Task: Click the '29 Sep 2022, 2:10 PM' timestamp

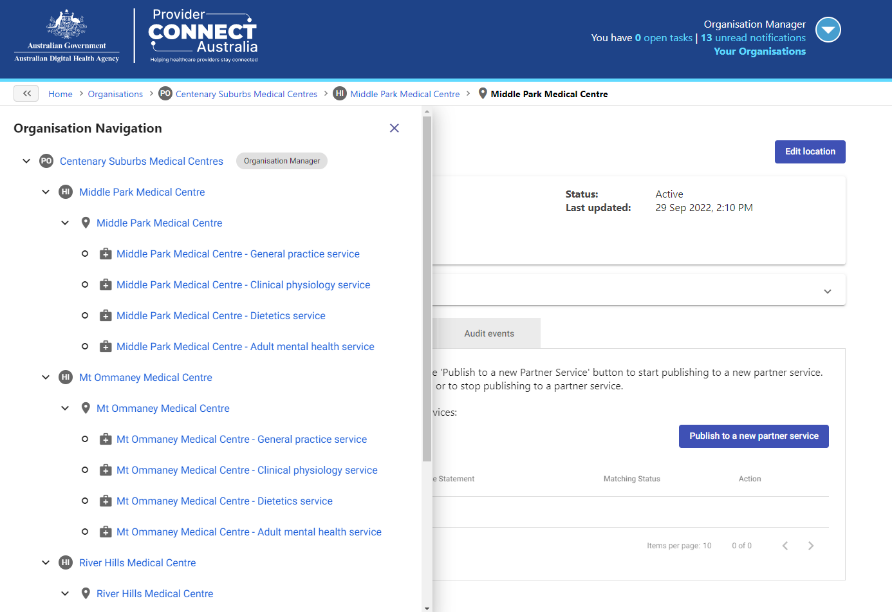Action: click(x=704, y=208)
